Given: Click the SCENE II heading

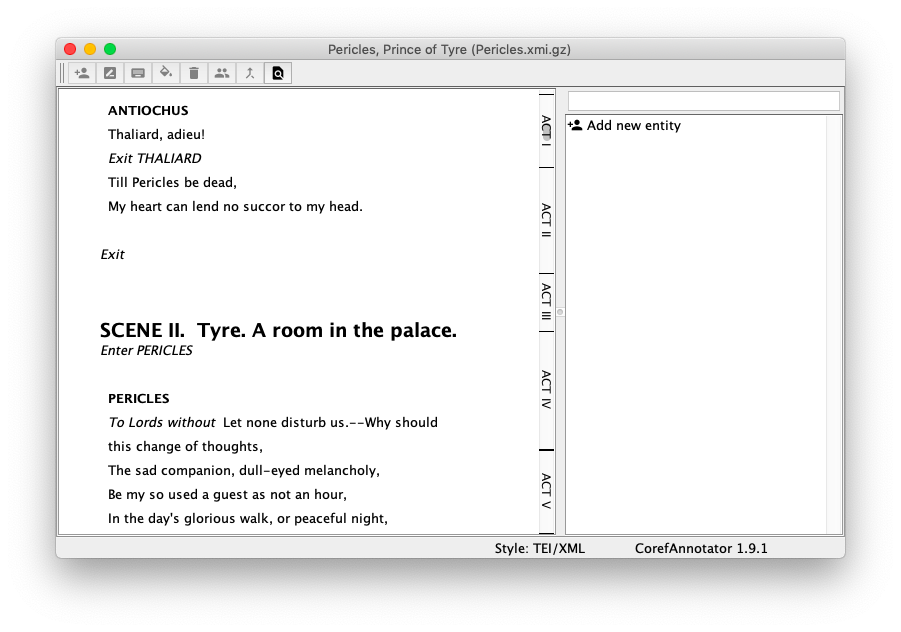Looking at the screenshot, I should 278,330.
